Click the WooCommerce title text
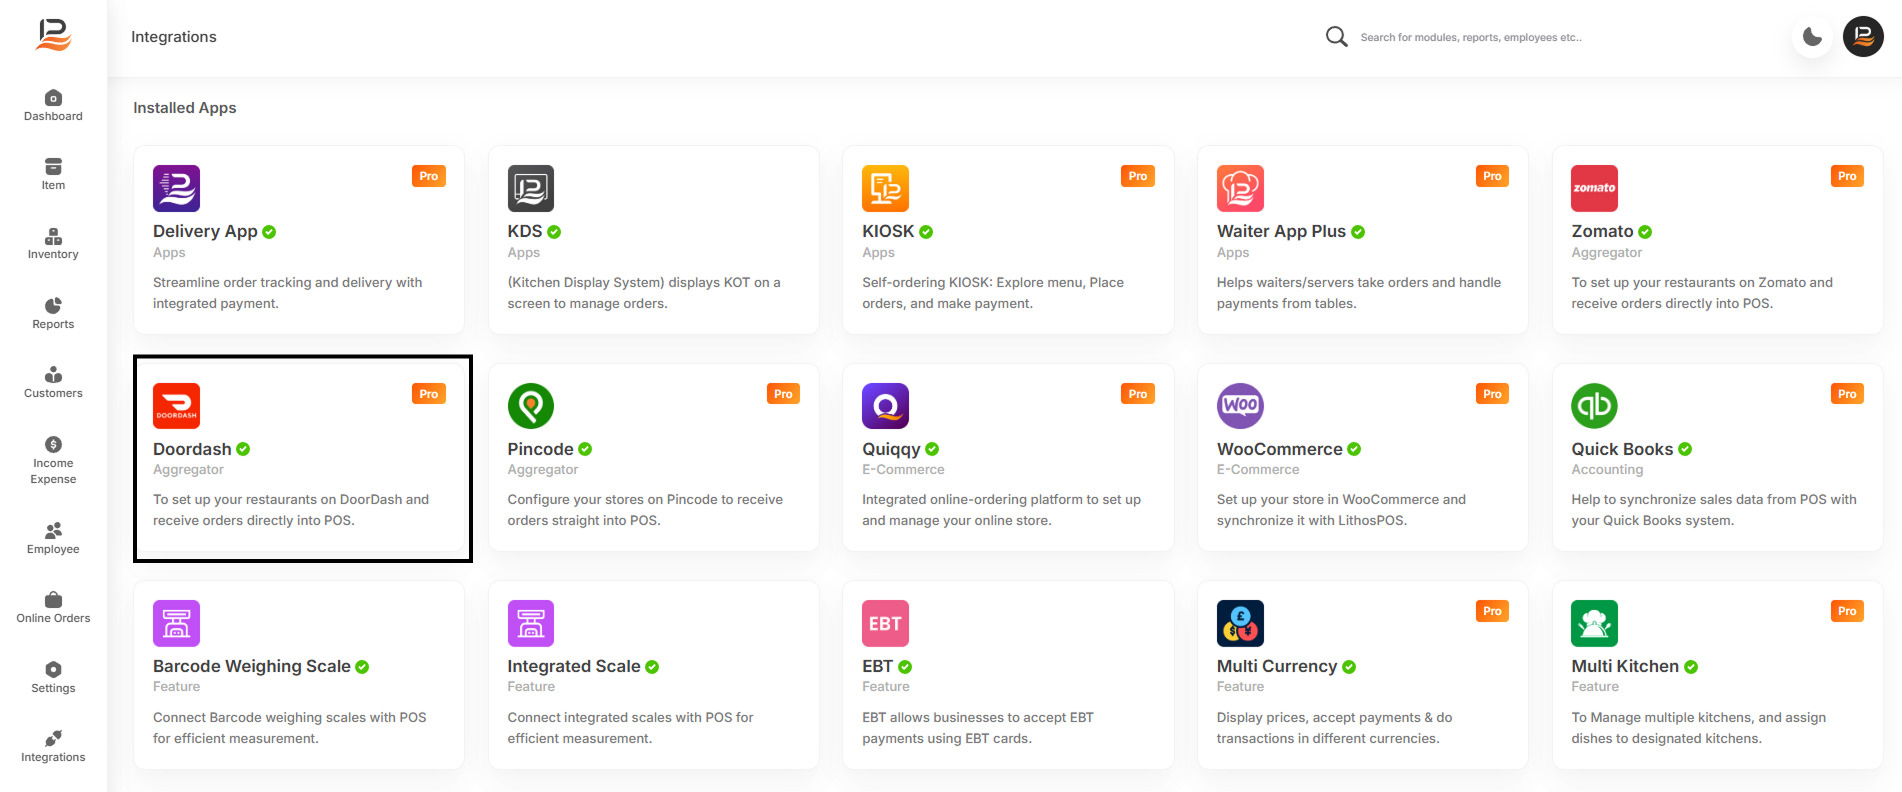This screenshot has height=792, width=1902. [1279, 449]
